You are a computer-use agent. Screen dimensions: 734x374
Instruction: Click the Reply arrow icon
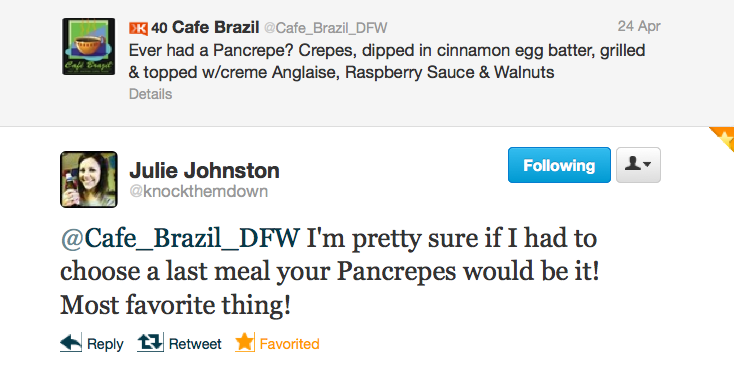click(71, 343)
